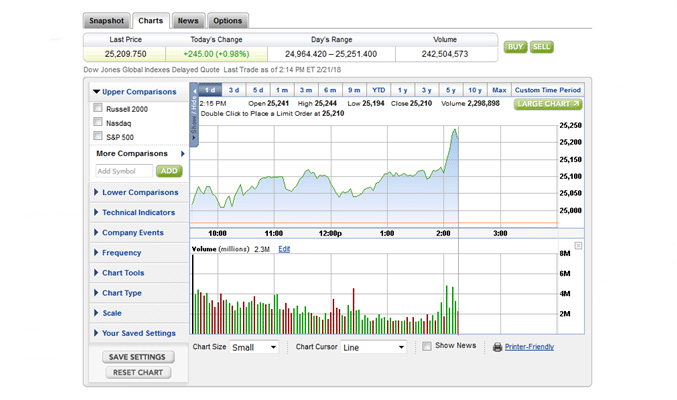
Task: Close the Volume panel with its X icon
Action: 578,245
